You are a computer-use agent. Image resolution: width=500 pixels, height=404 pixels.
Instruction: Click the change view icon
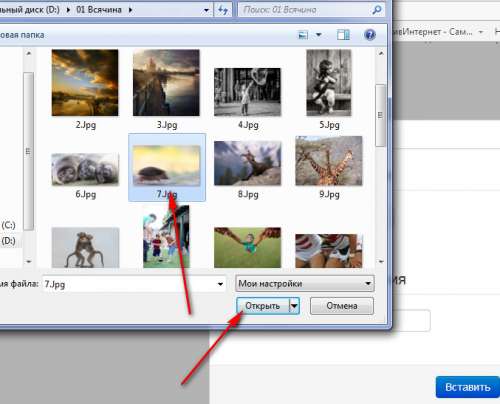[303, 35]
